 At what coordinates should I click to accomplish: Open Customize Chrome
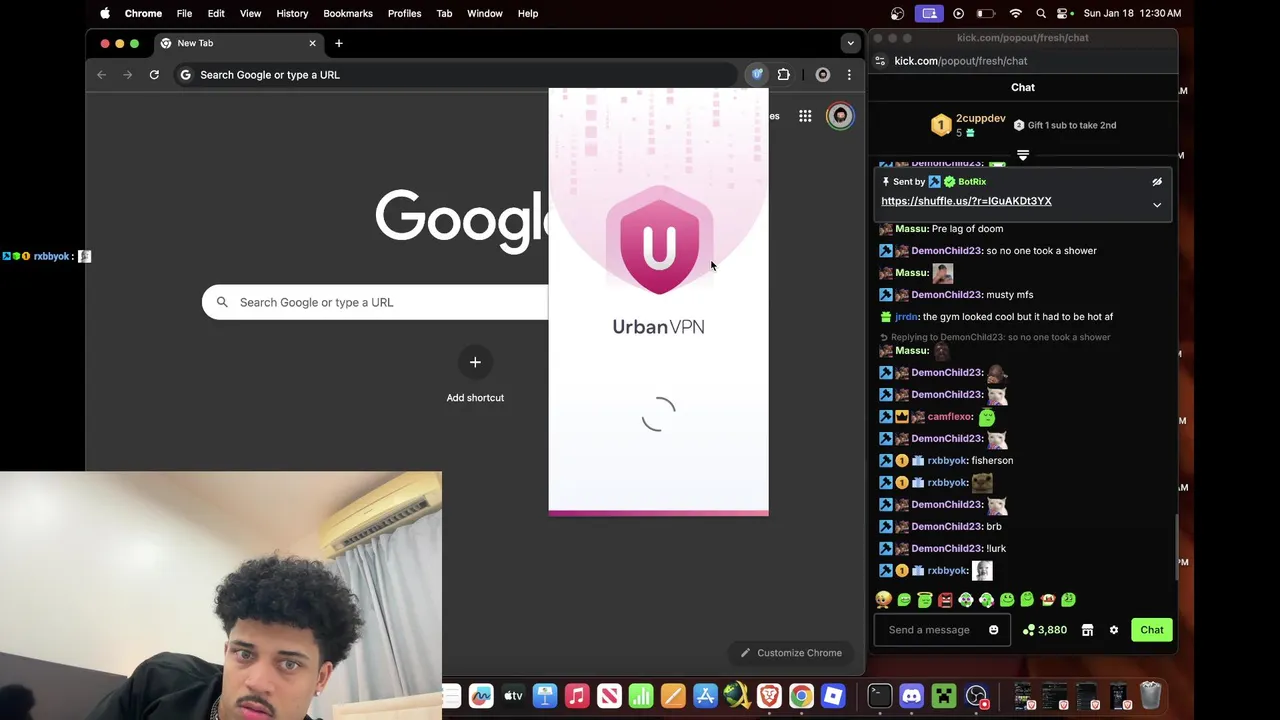coord(791,653)
